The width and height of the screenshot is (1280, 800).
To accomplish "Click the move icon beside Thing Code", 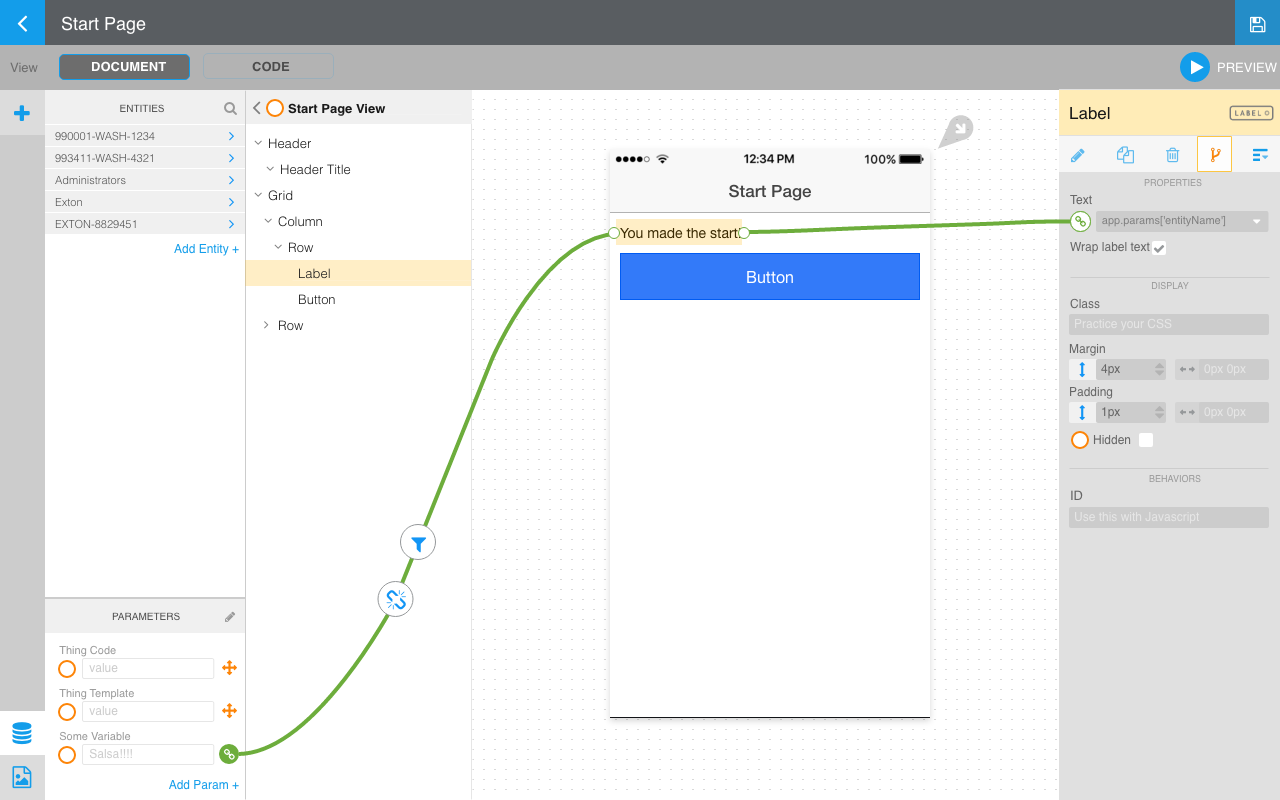I will (229, 668).
